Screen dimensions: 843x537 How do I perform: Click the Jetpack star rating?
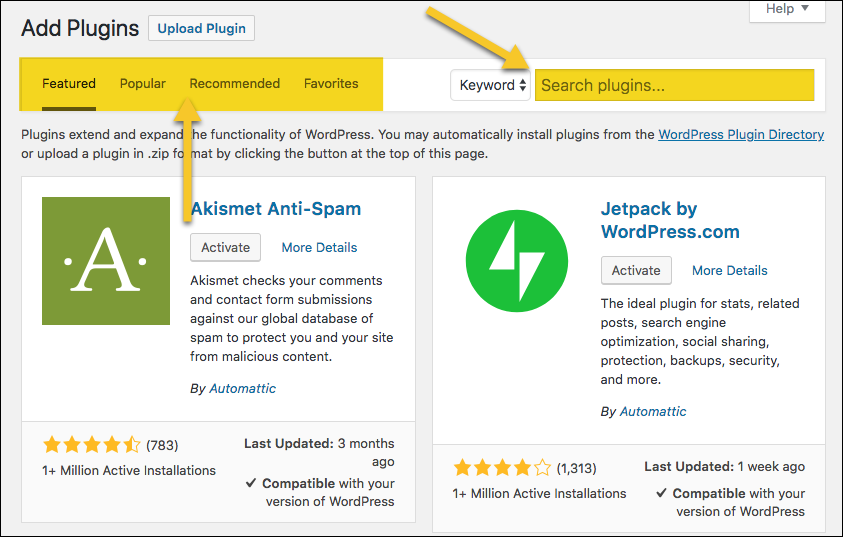click(x=502, y=468)
